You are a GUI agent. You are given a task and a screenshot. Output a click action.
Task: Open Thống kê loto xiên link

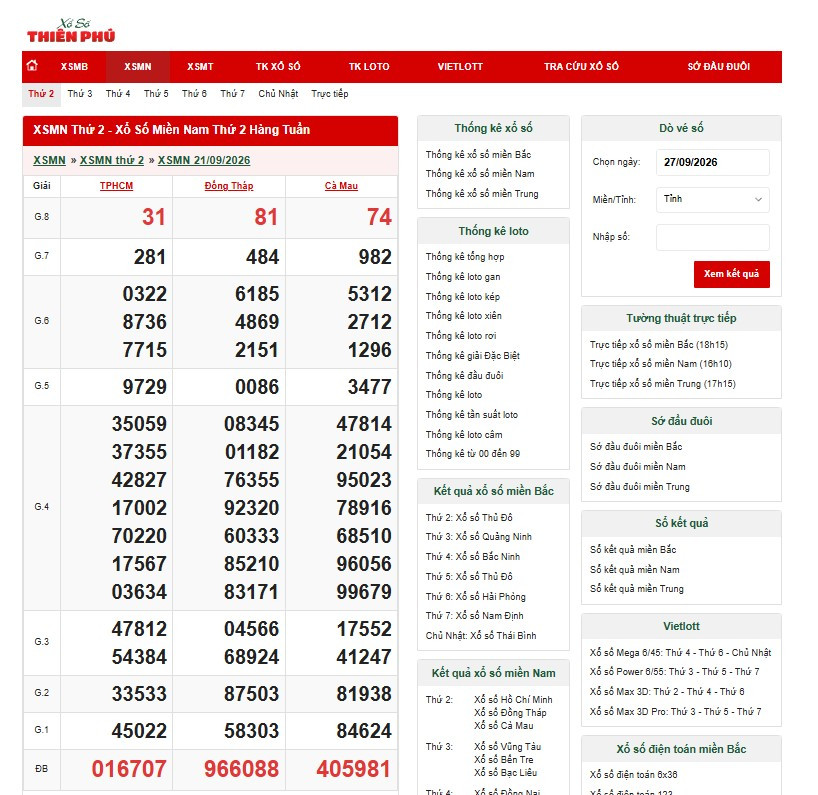464,316
